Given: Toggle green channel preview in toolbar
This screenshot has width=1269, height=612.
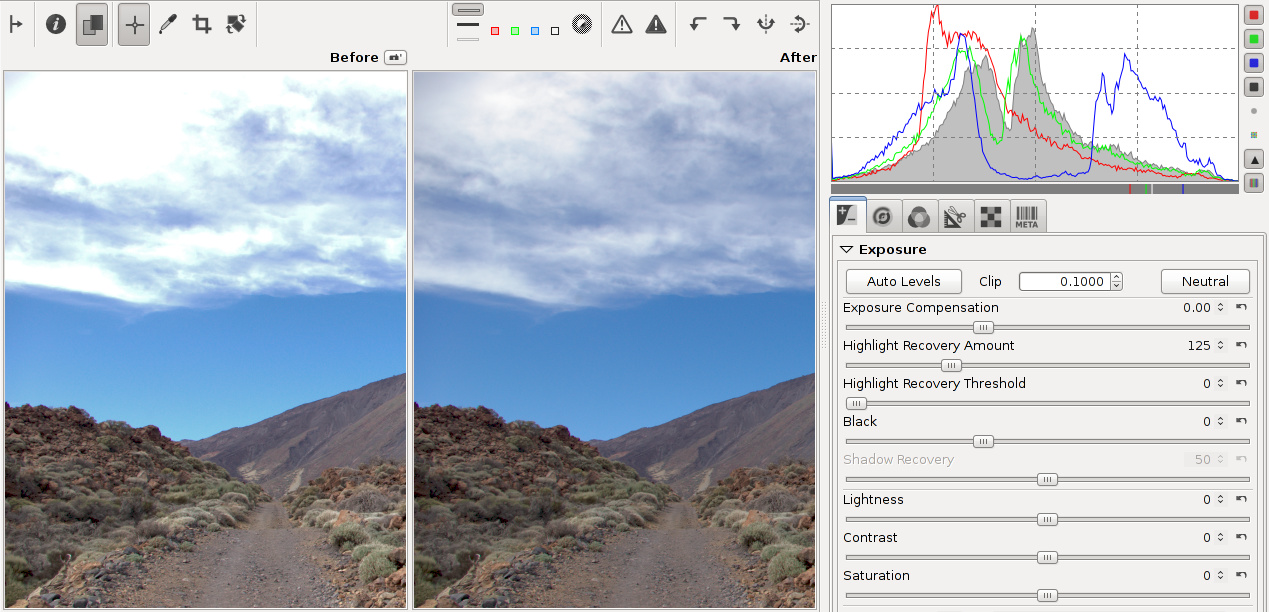Looking at the screenshot, I should click(x=515, y=31).
